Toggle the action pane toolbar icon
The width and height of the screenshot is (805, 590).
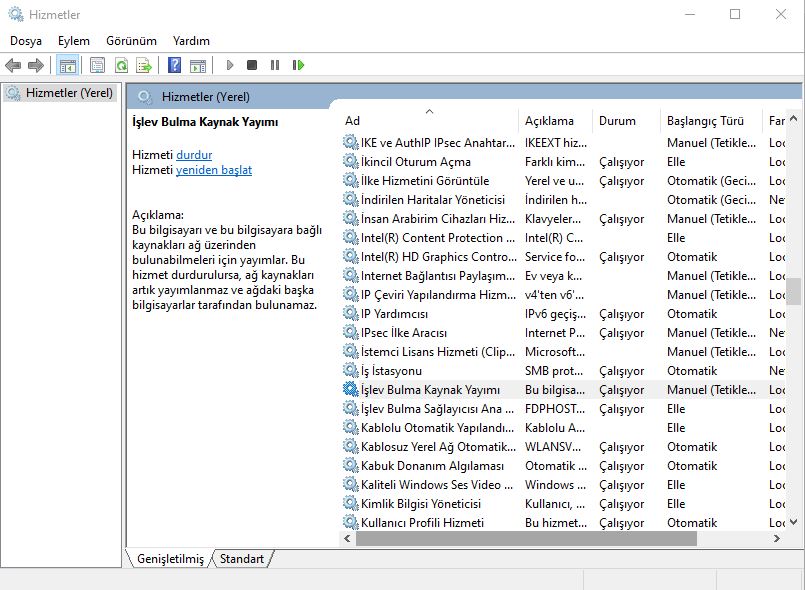coord(198,65)
